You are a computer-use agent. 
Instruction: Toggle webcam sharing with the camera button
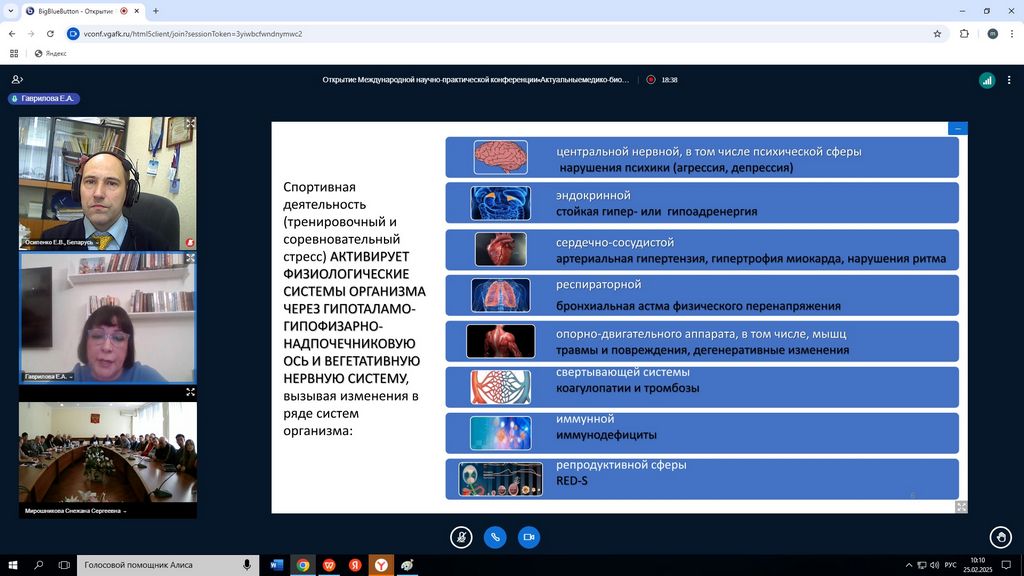pos(528,537)
